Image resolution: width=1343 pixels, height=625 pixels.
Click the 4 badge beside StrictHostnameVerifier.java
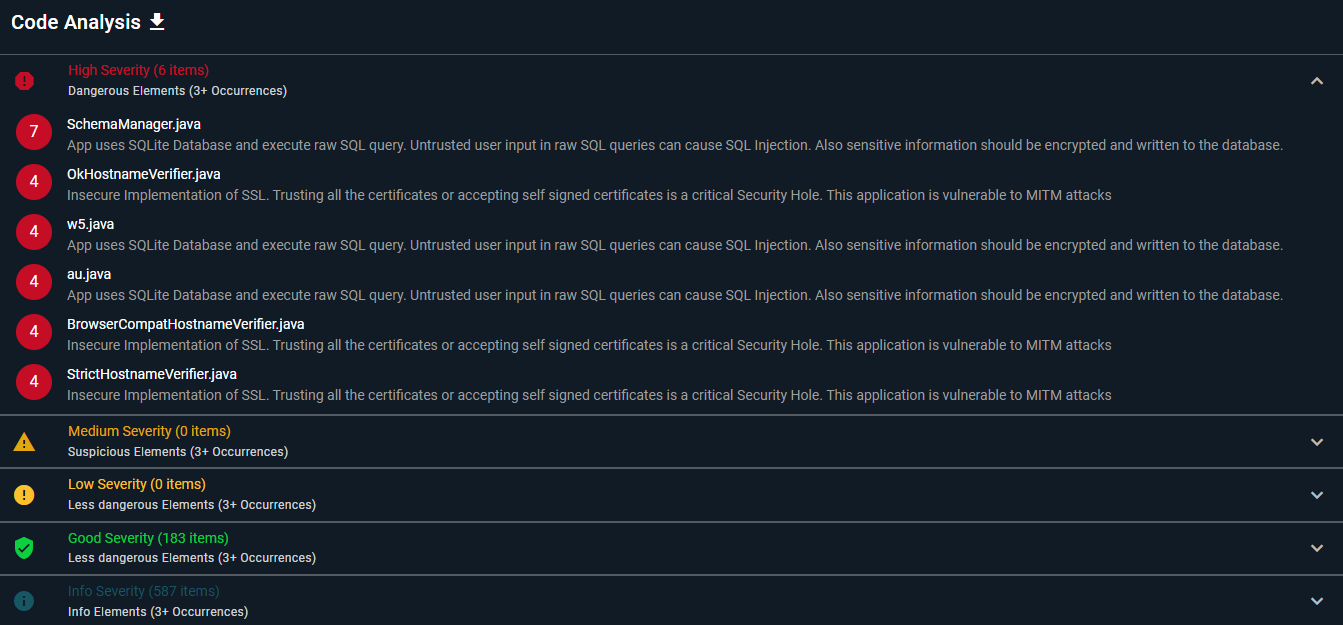pos(34,382)
